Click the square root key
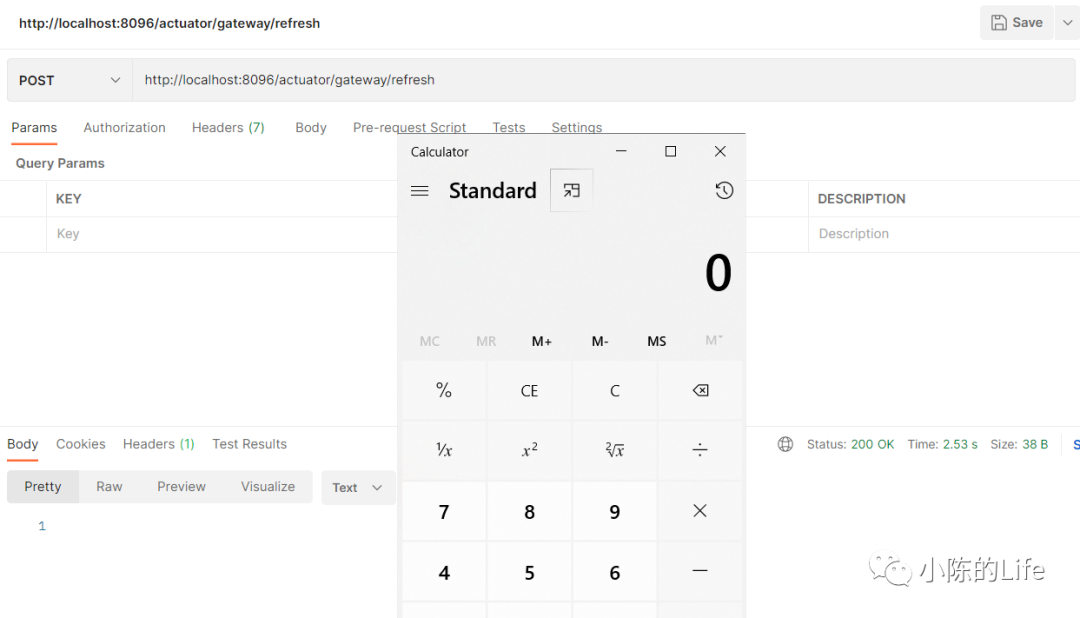The image size is (1080, 618). [615, 450]
